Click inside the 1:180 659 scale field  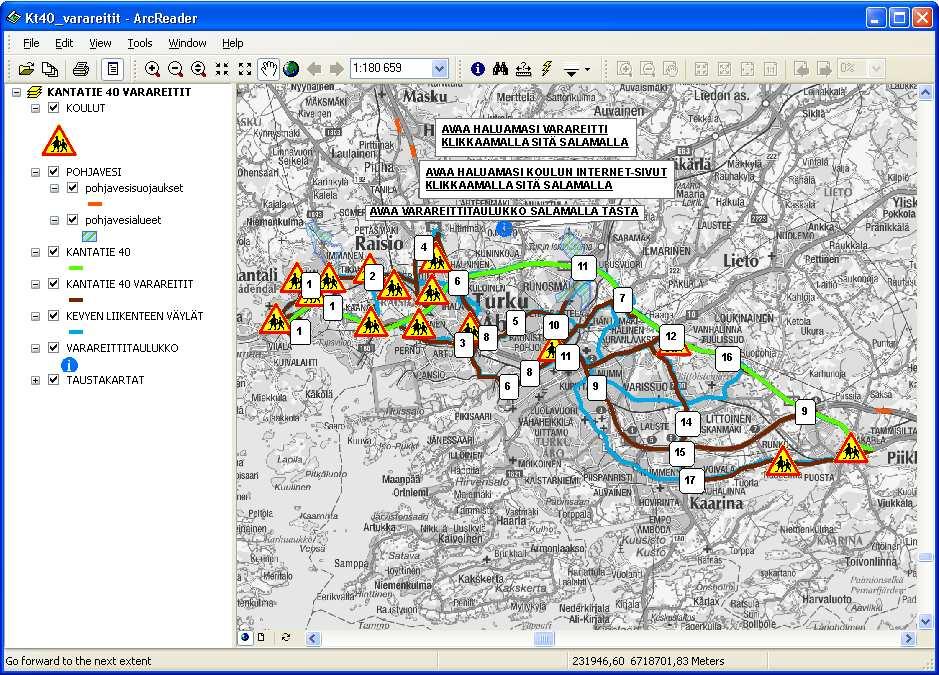391,68
